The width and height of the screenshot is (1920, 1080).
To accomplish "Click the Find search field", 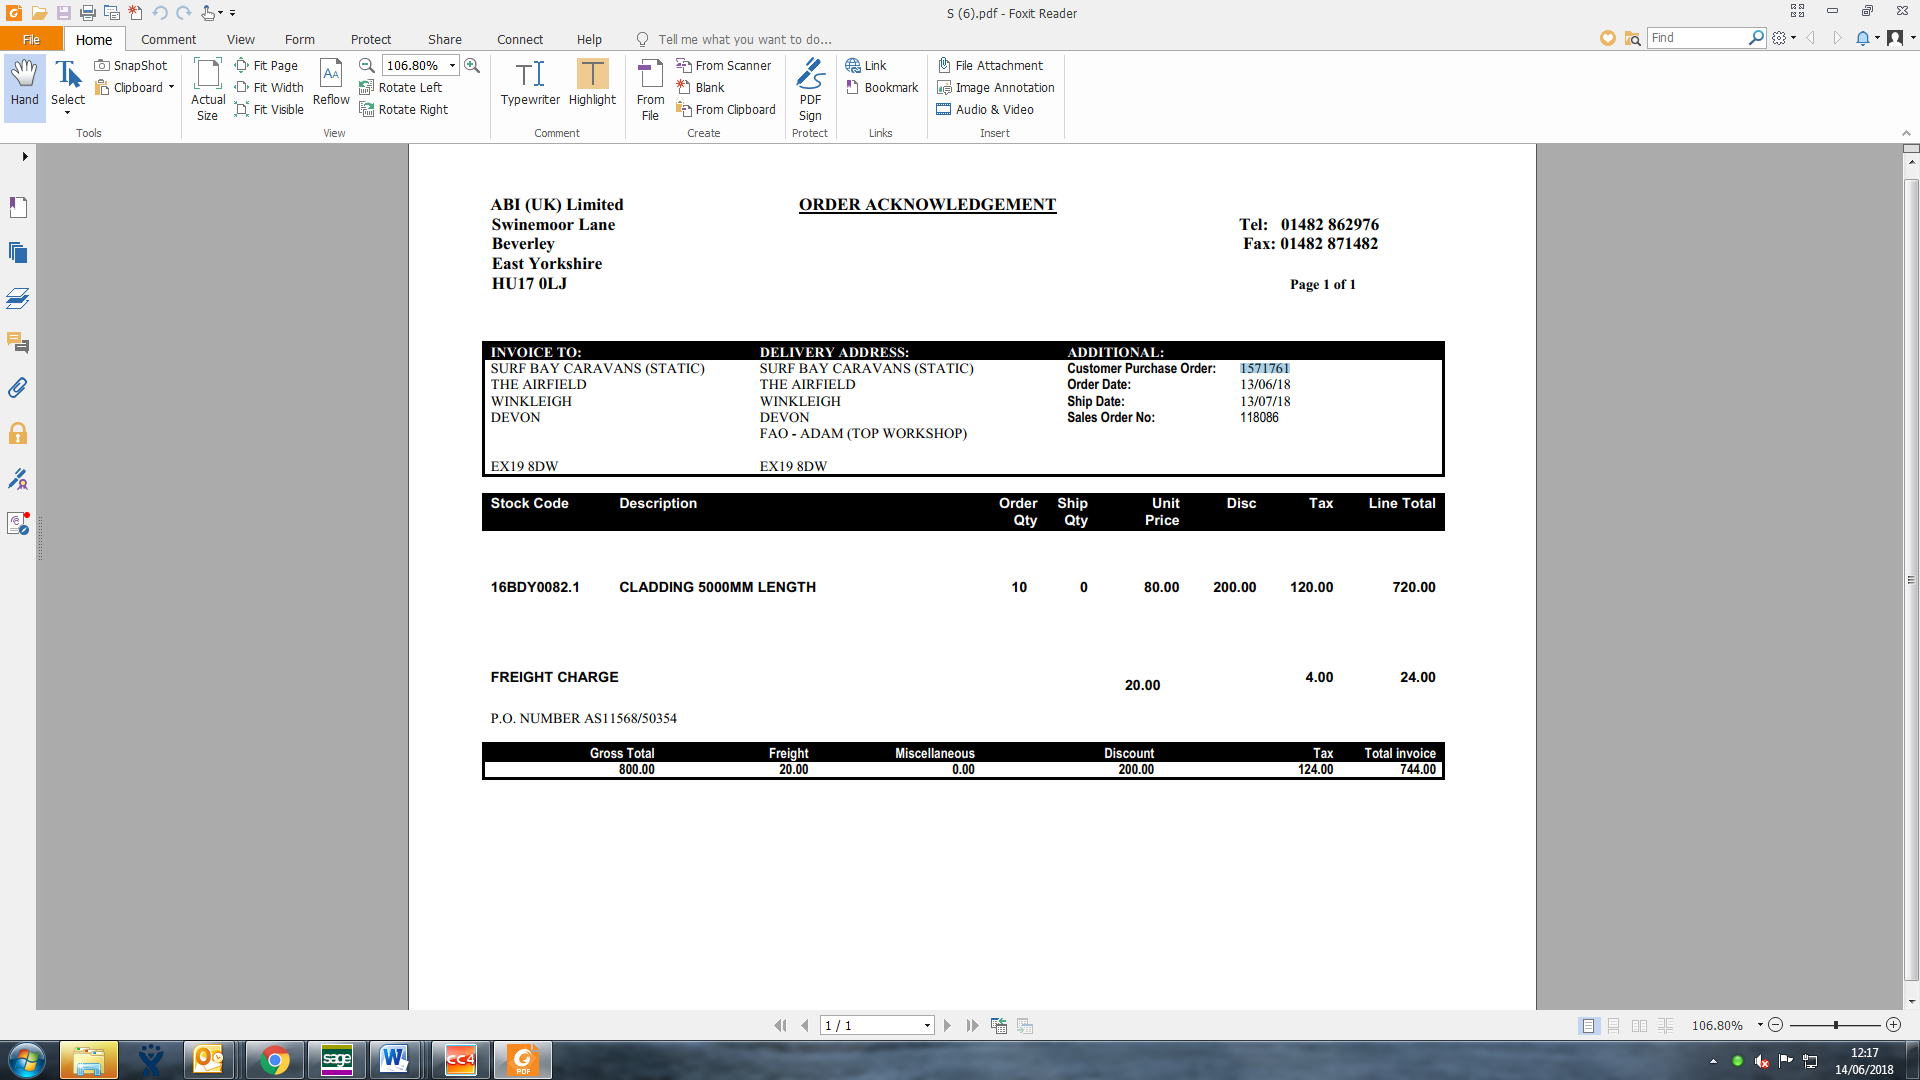I will click(x=1696, y=38).
